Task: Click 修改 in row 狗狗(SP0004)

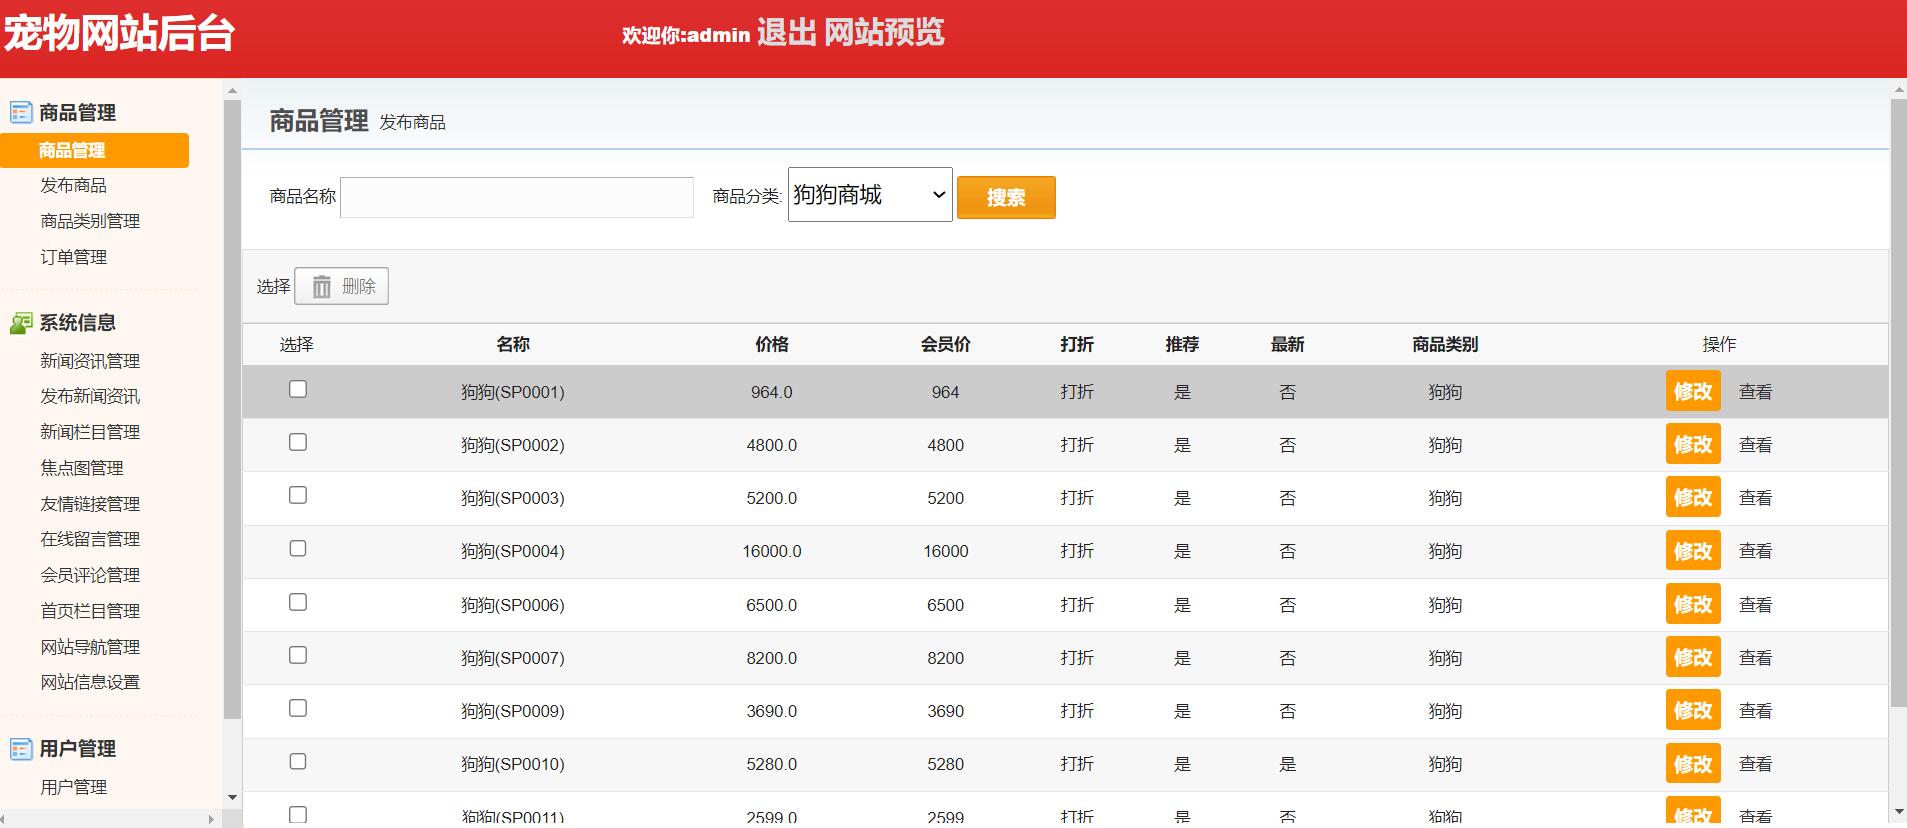Action: tap(1693, 551)
